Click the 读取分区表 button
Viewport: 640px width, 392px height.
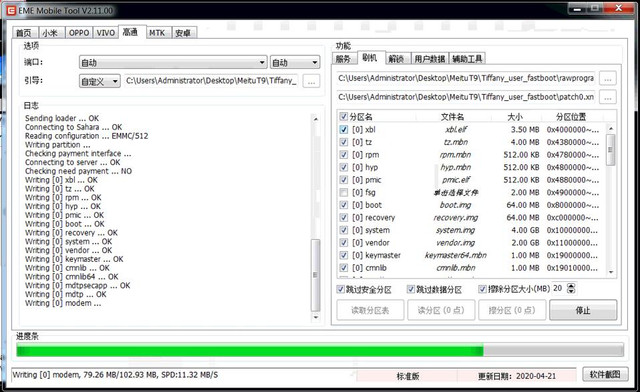370,310
